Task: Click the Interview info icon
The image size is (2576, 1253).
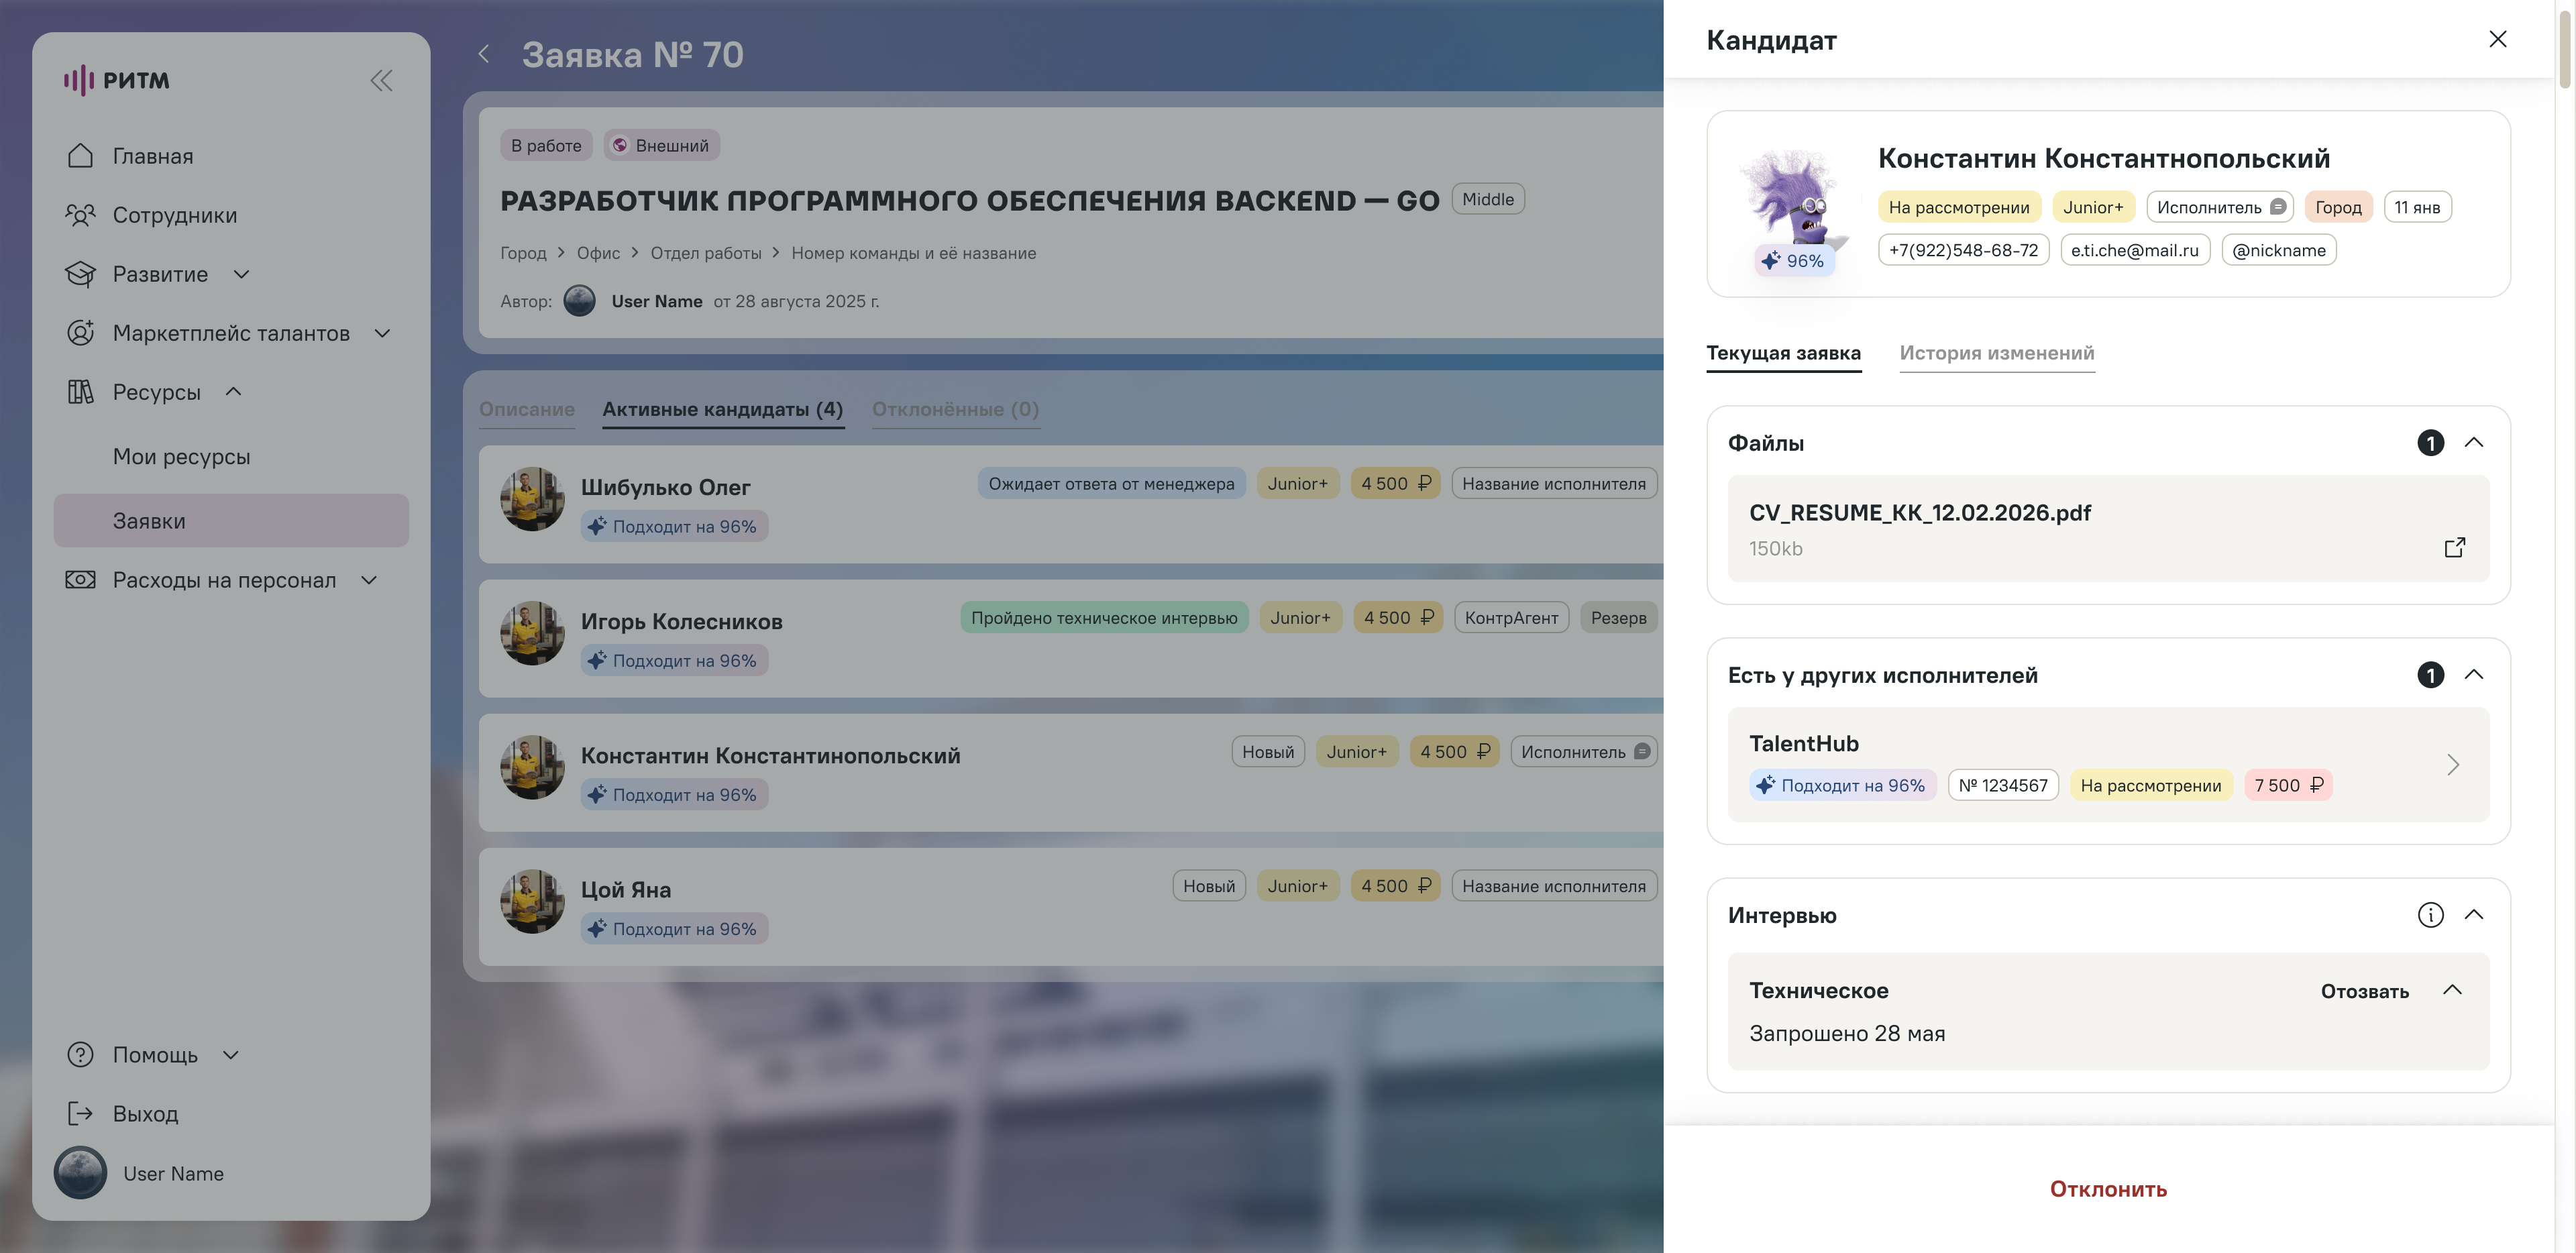Action: [2430, 914]
